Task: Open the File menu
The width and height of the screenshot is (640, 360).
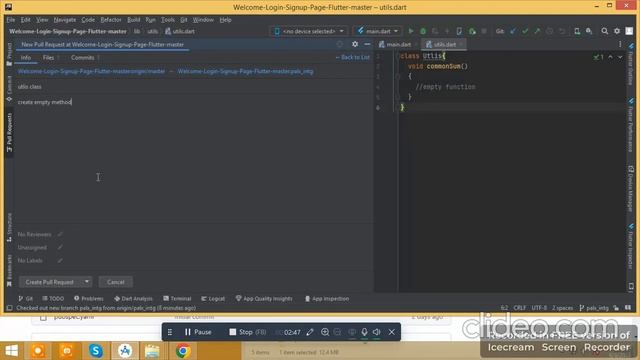Action: pyautogui.click(x=10, y=20)
